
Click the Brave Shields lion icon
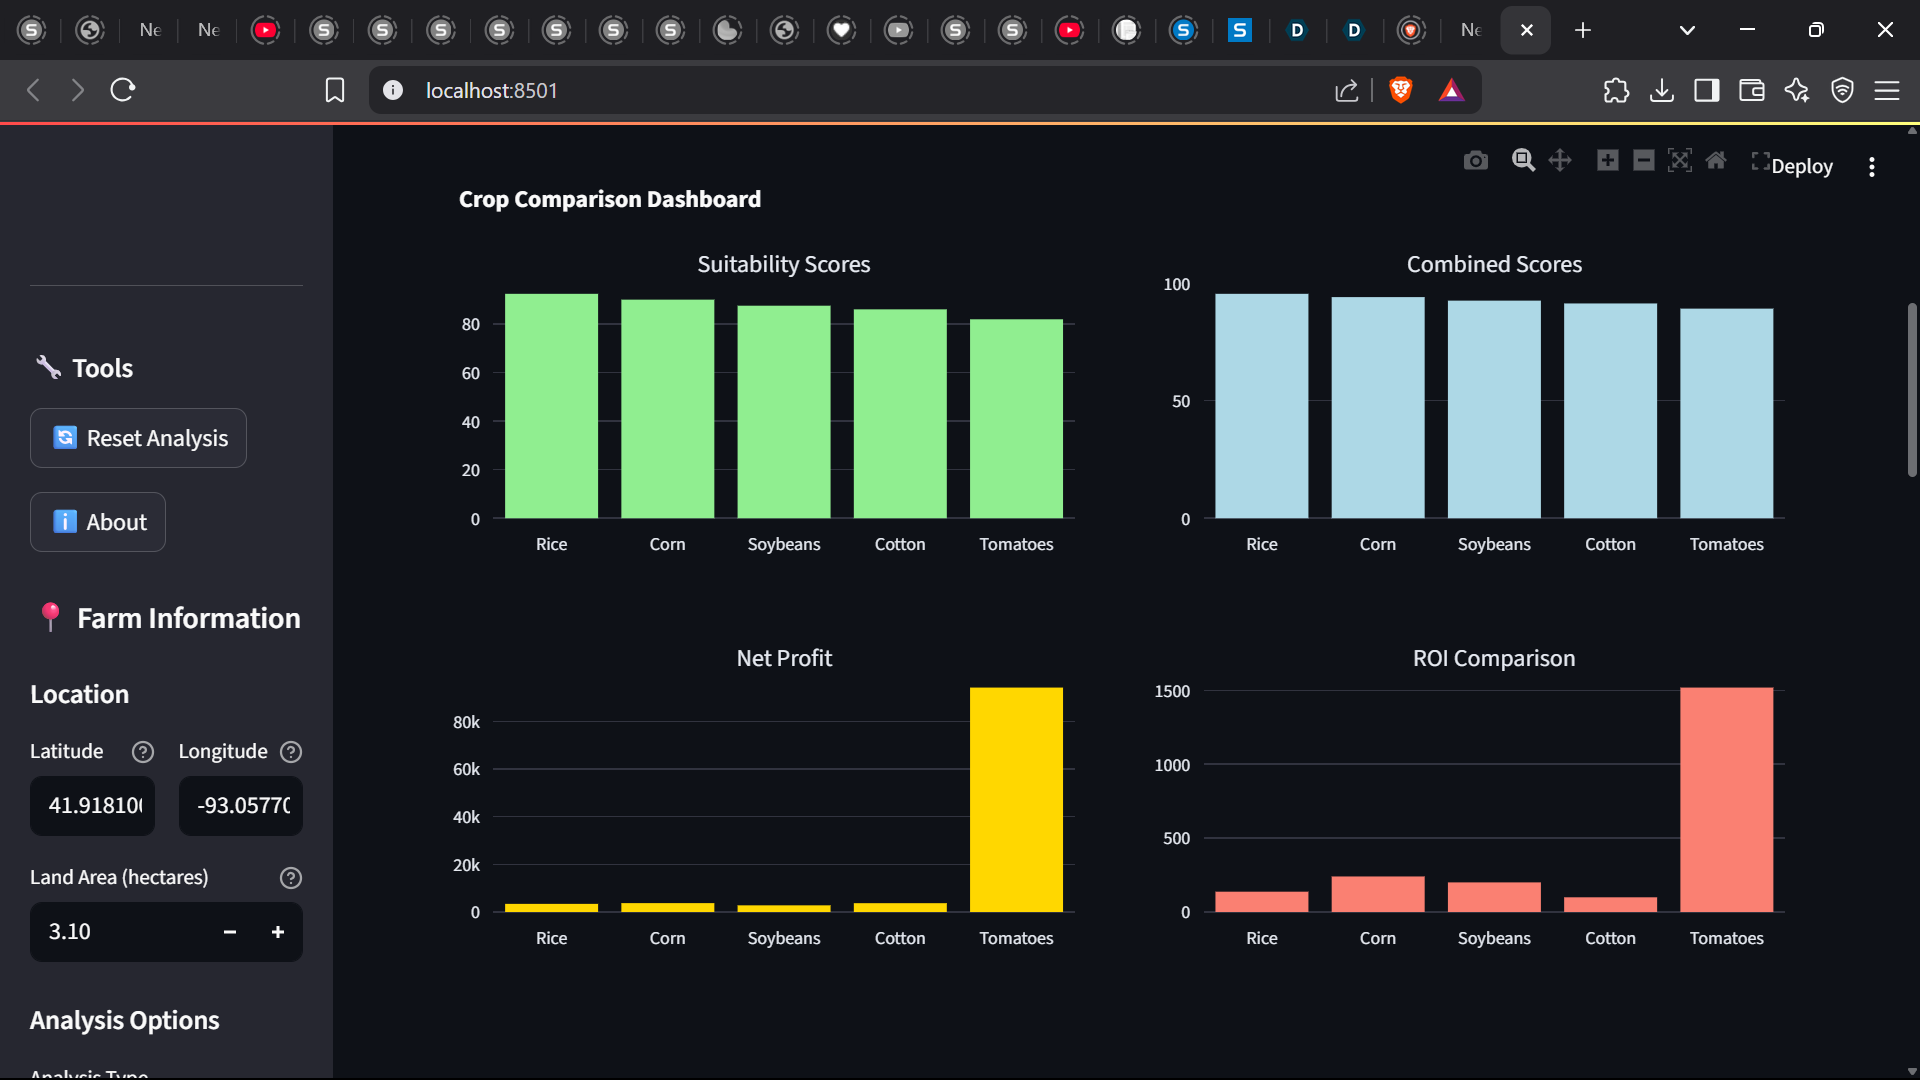coord(1400,91)
